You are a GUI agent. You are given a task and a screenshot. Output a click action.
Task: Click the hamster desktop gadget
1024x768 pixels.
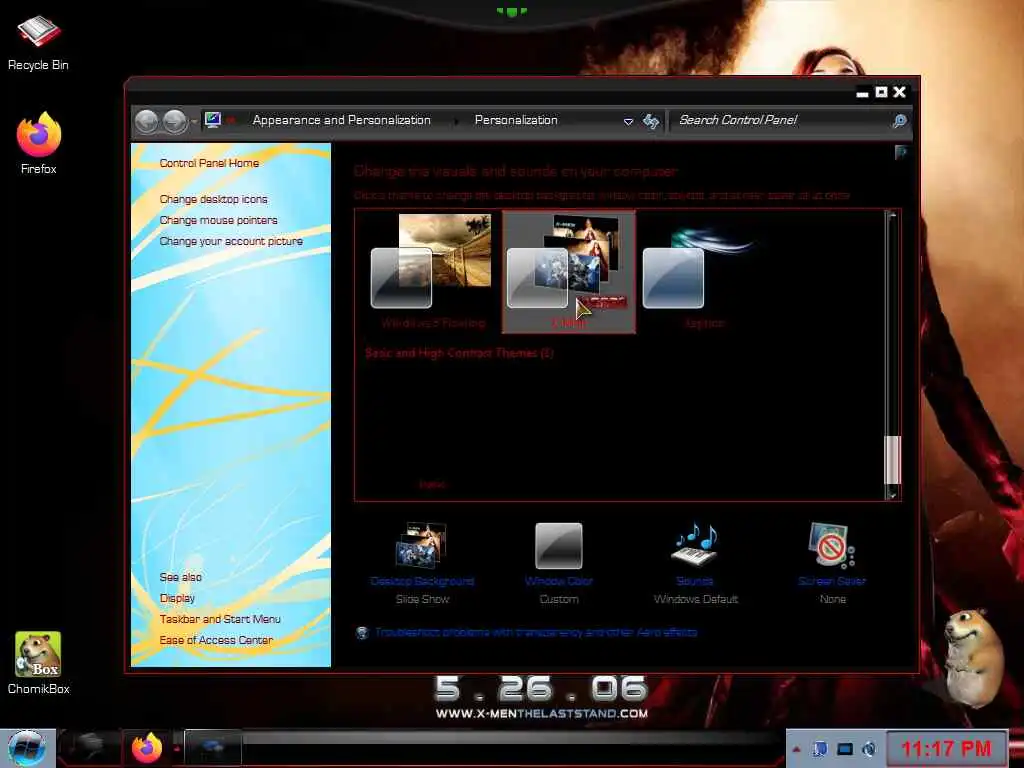[973, 658]
